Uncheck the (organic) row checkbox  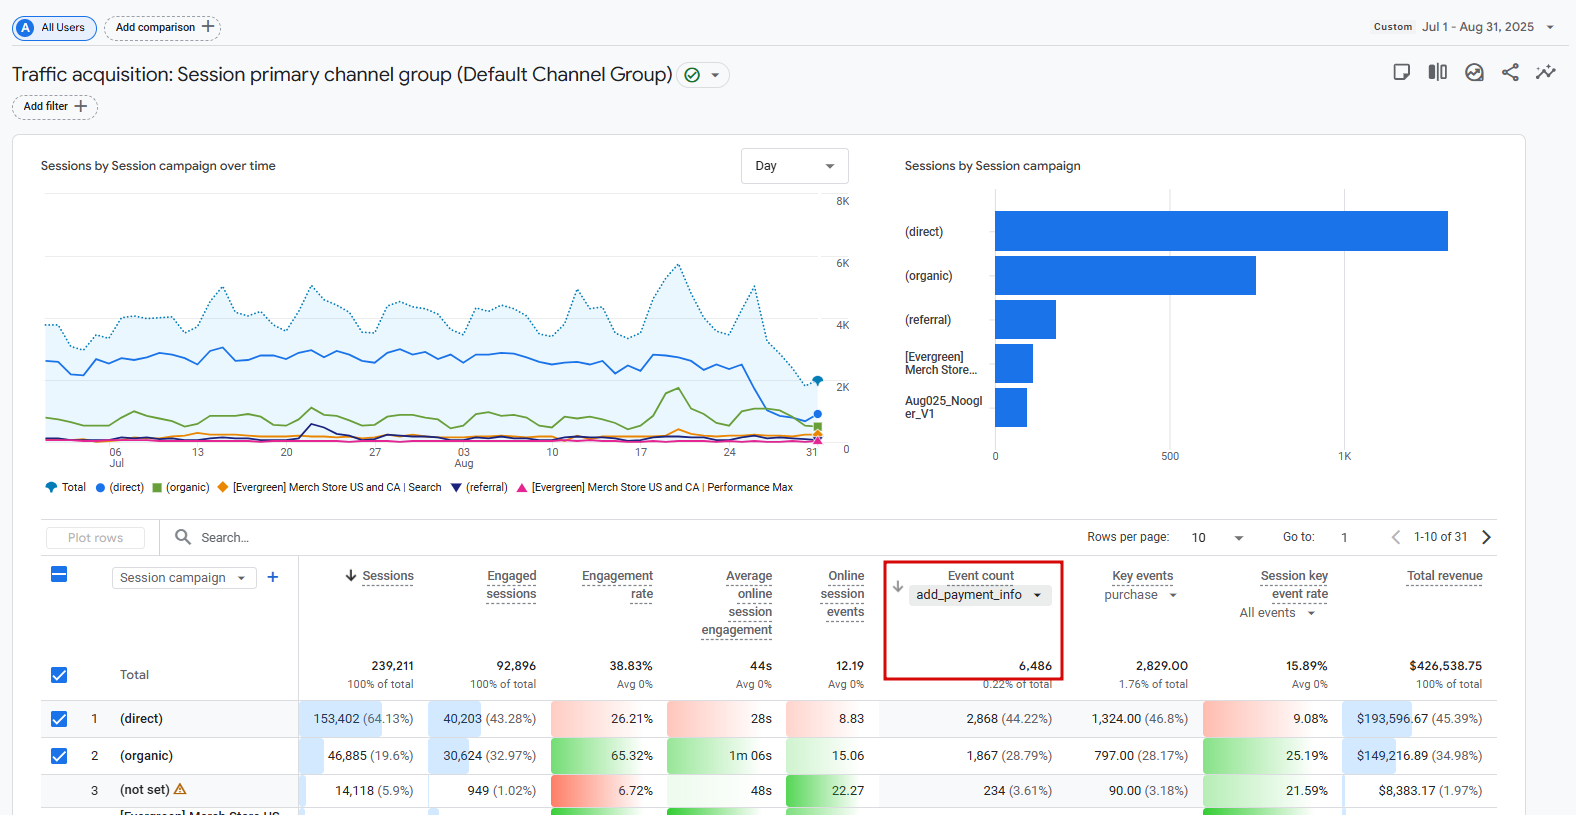point(59,756)
